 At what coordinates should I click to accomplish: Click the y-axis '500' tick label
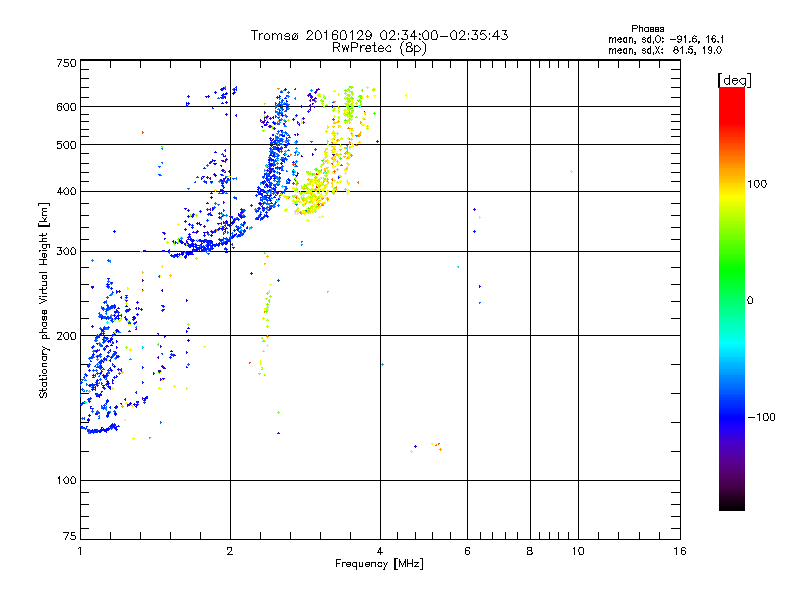[66, 145]
